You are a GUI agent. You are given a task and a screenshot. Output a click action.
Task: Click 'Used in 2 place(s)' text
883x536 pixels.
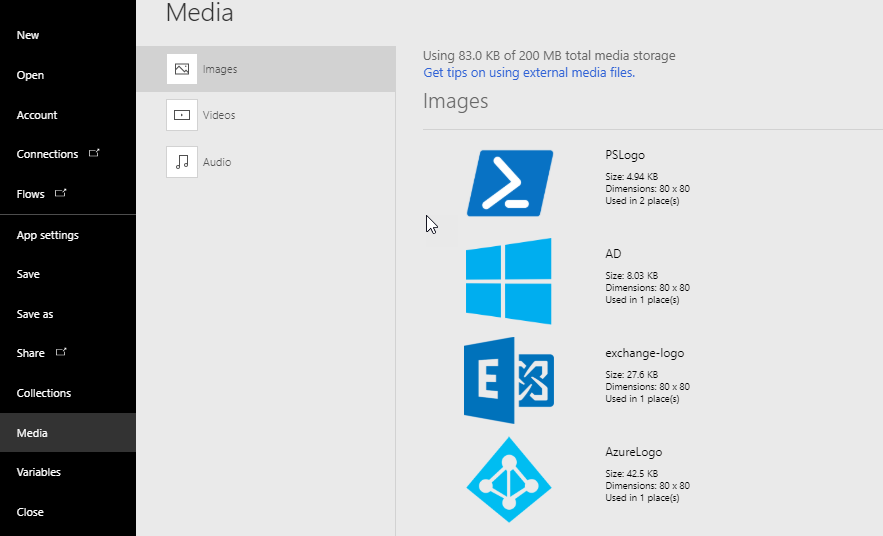[x=642, y=201]
